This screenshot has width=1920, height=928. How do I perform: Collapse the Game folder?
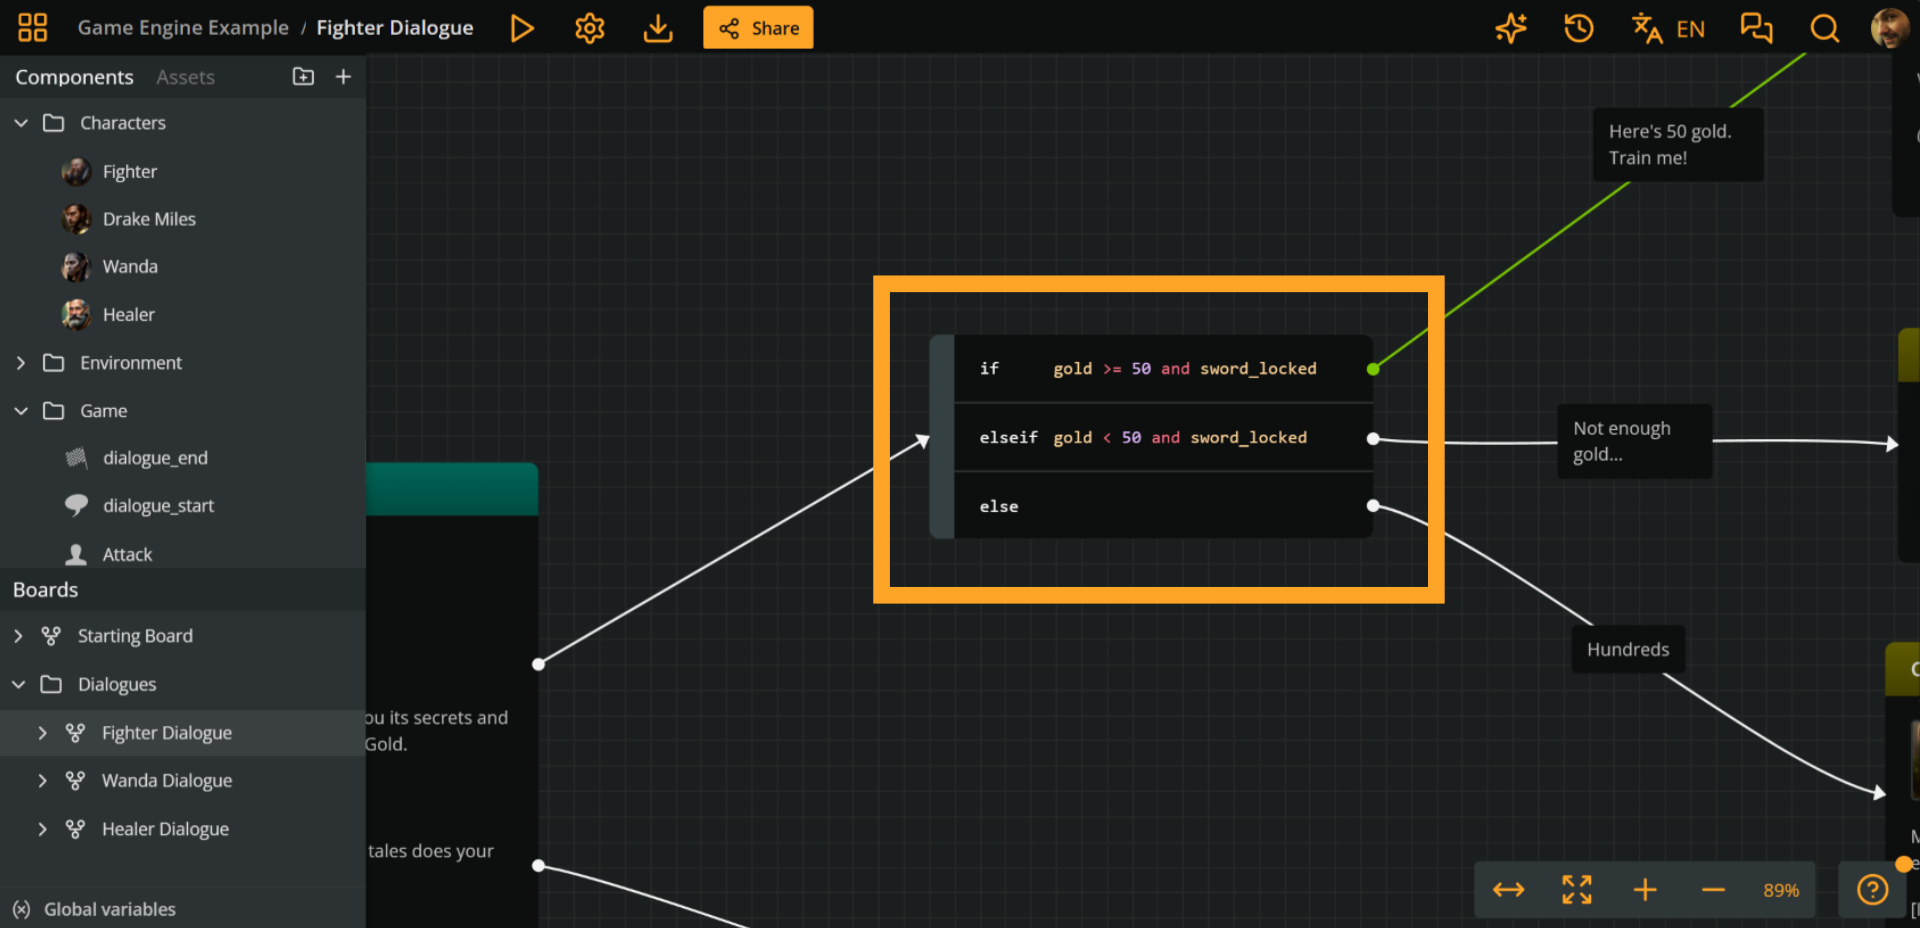pyautogui.click(x=21, y=411)
